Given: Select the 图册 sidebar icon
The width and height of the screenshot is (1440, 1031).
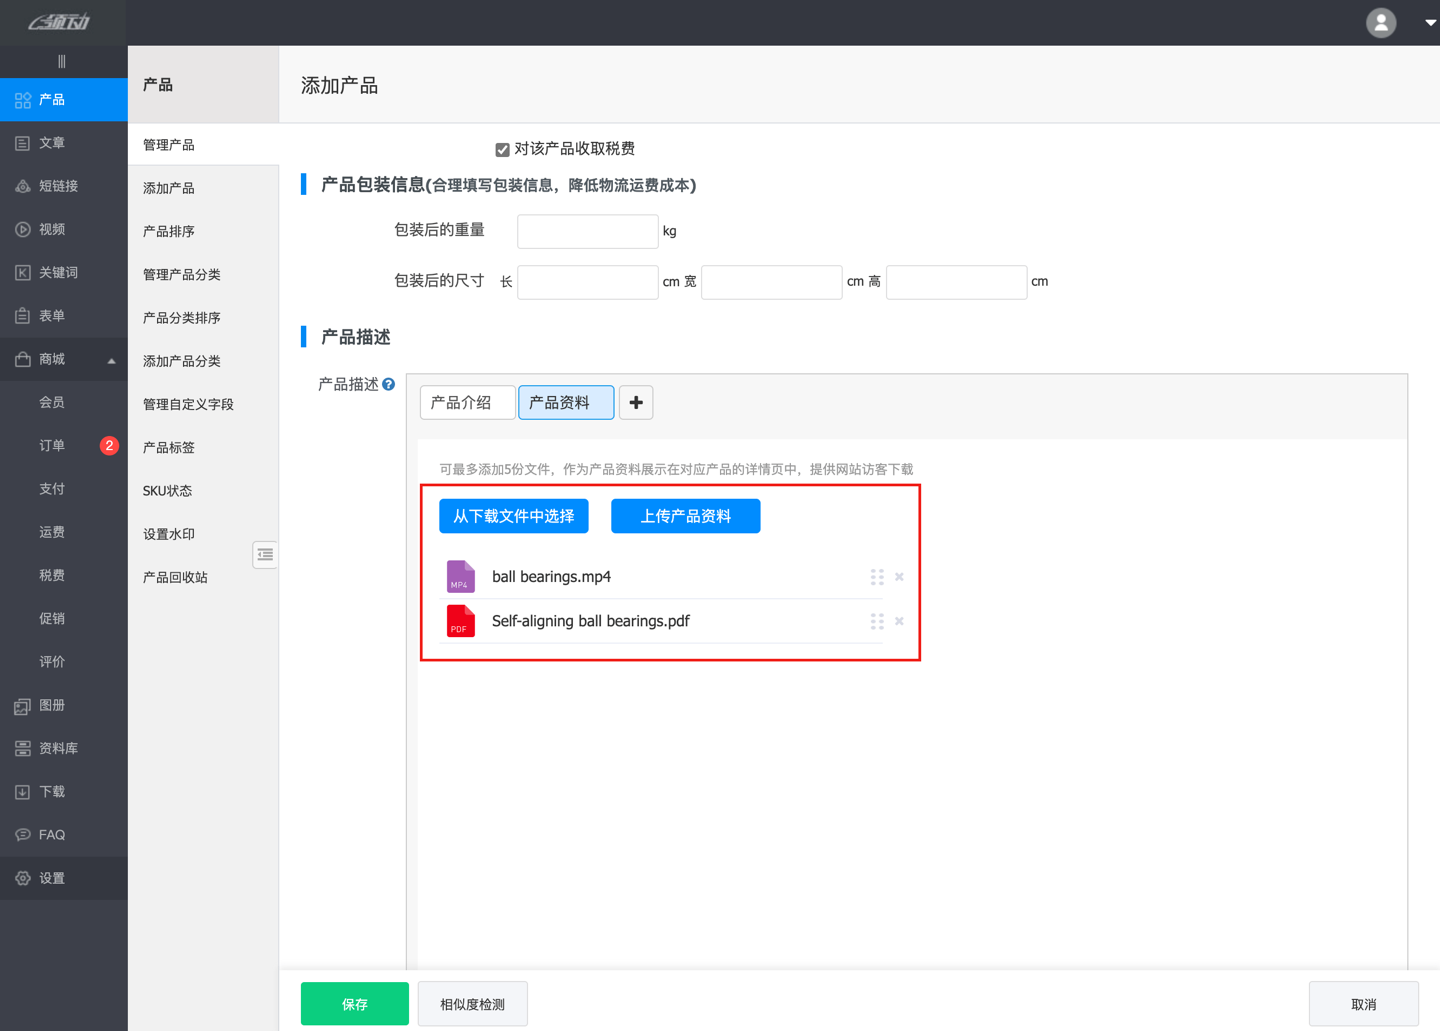Looking at the screenshot, I should click(50, 705).
